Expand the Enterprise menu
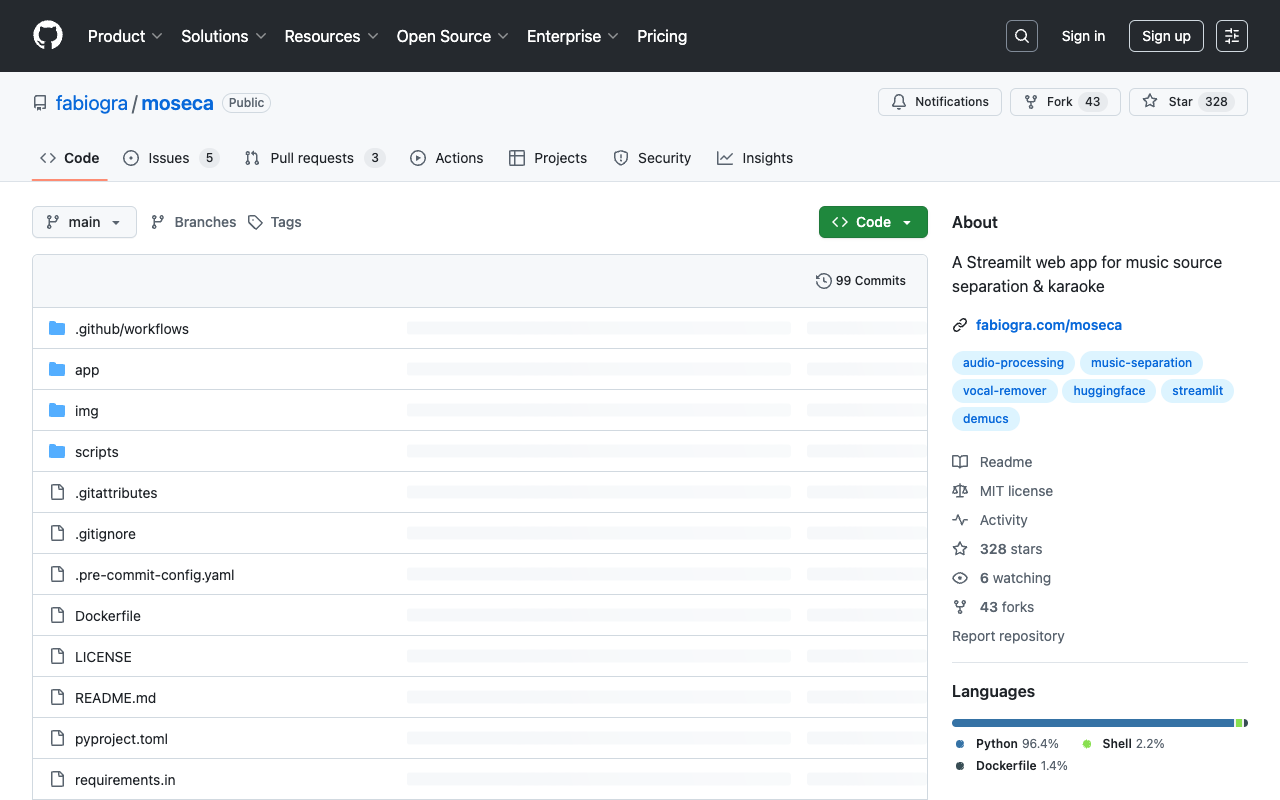 click(x=573, y=36)
